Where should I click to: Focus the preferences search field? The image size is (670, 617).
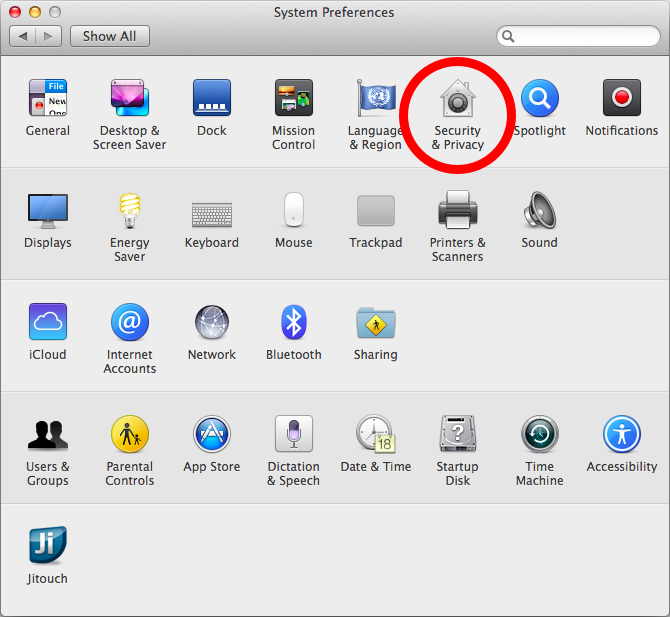pos(578,36)
